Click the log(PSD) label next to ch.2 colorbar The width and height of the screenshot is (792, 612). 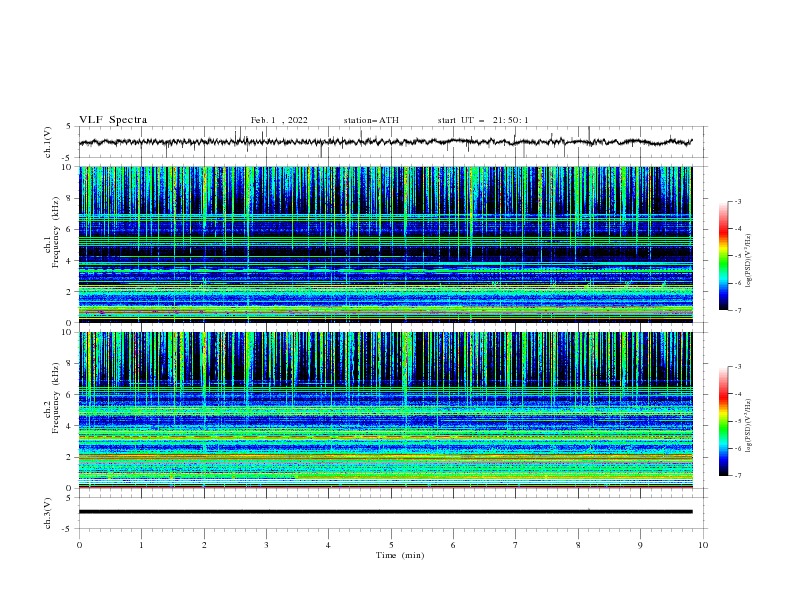click(749, 425)
